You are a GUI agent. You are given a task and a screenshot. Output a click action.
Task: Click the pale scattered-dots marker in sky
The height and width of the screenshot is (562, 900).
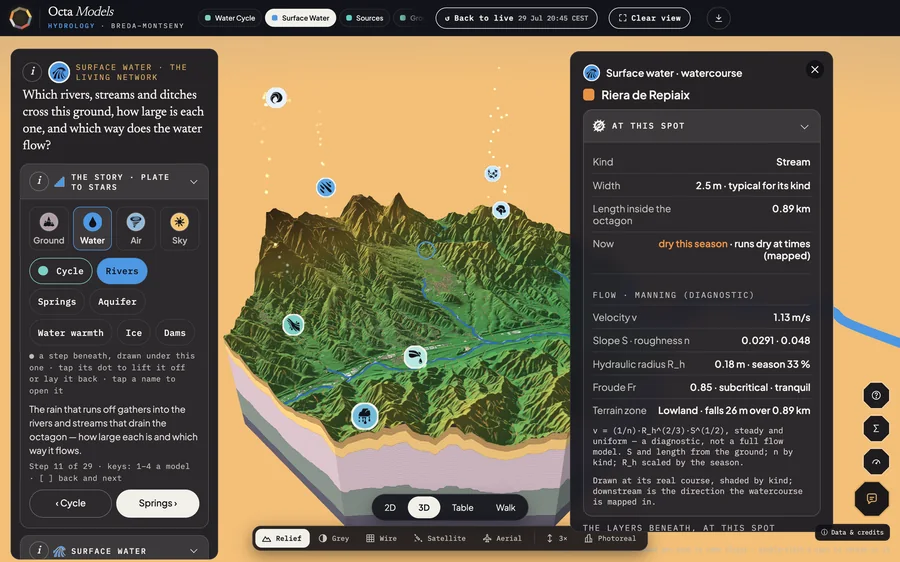click(x=492, y=173)
